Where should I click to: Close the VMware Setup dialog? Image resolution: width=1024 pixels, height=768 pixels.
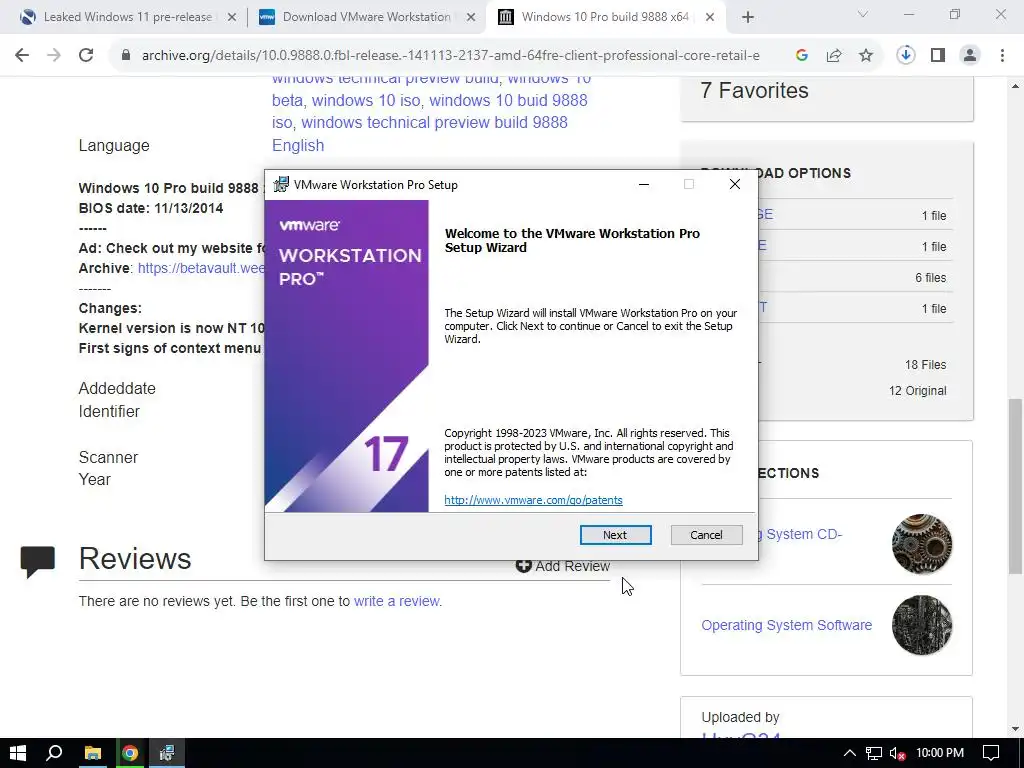(734, 184)
